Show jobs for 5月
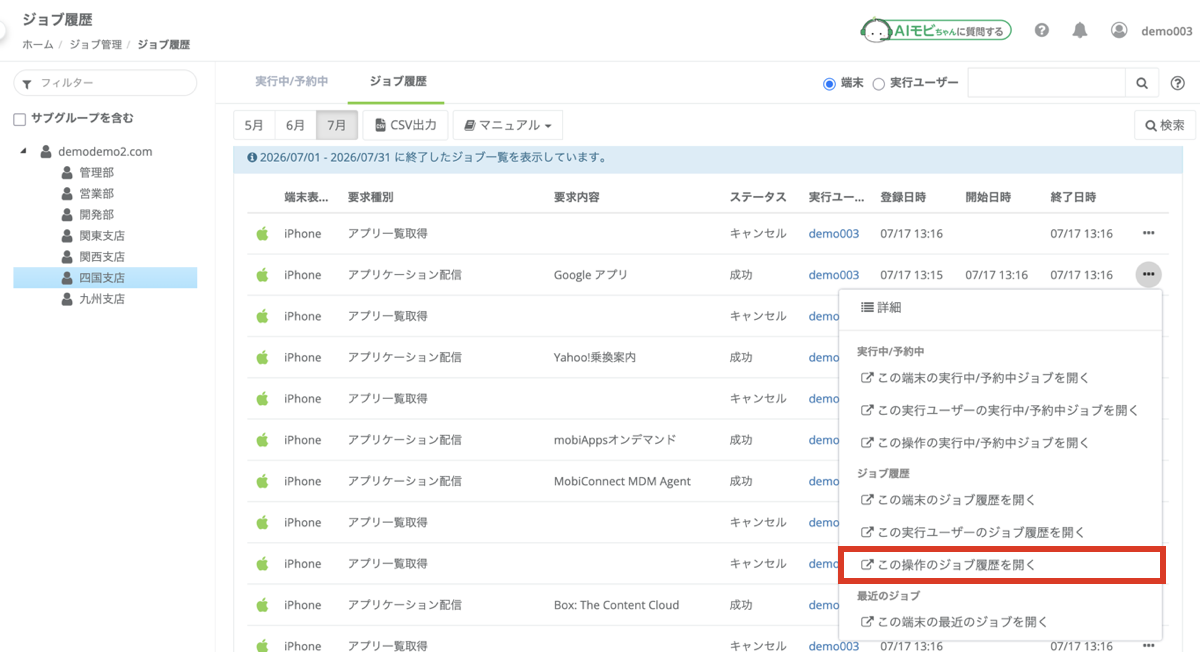 254,125
